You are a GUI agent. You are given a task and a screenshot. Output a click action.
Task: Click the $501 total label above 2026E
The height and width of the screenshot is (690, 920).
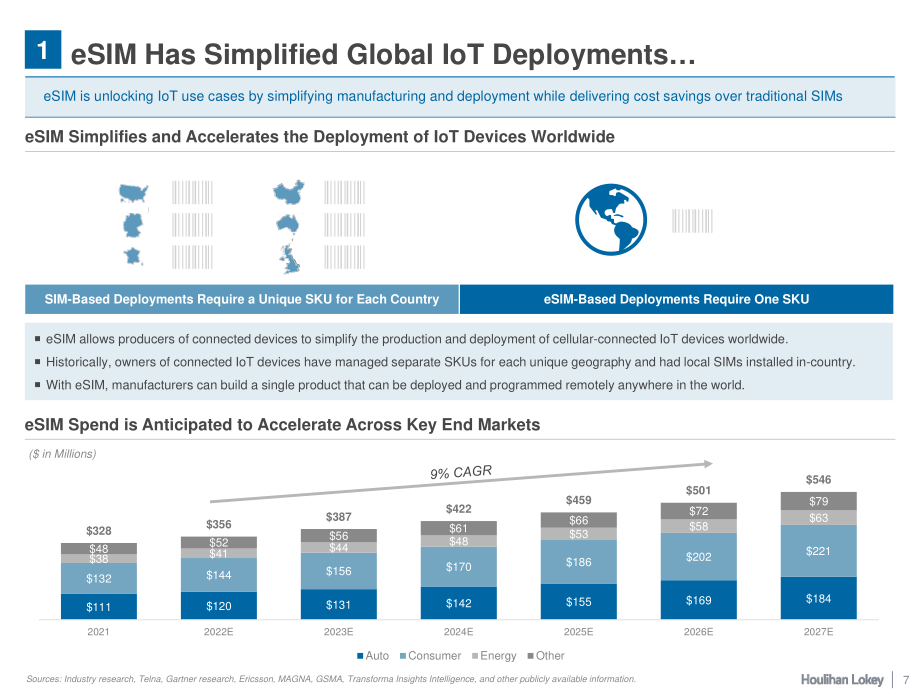[699, 490]
